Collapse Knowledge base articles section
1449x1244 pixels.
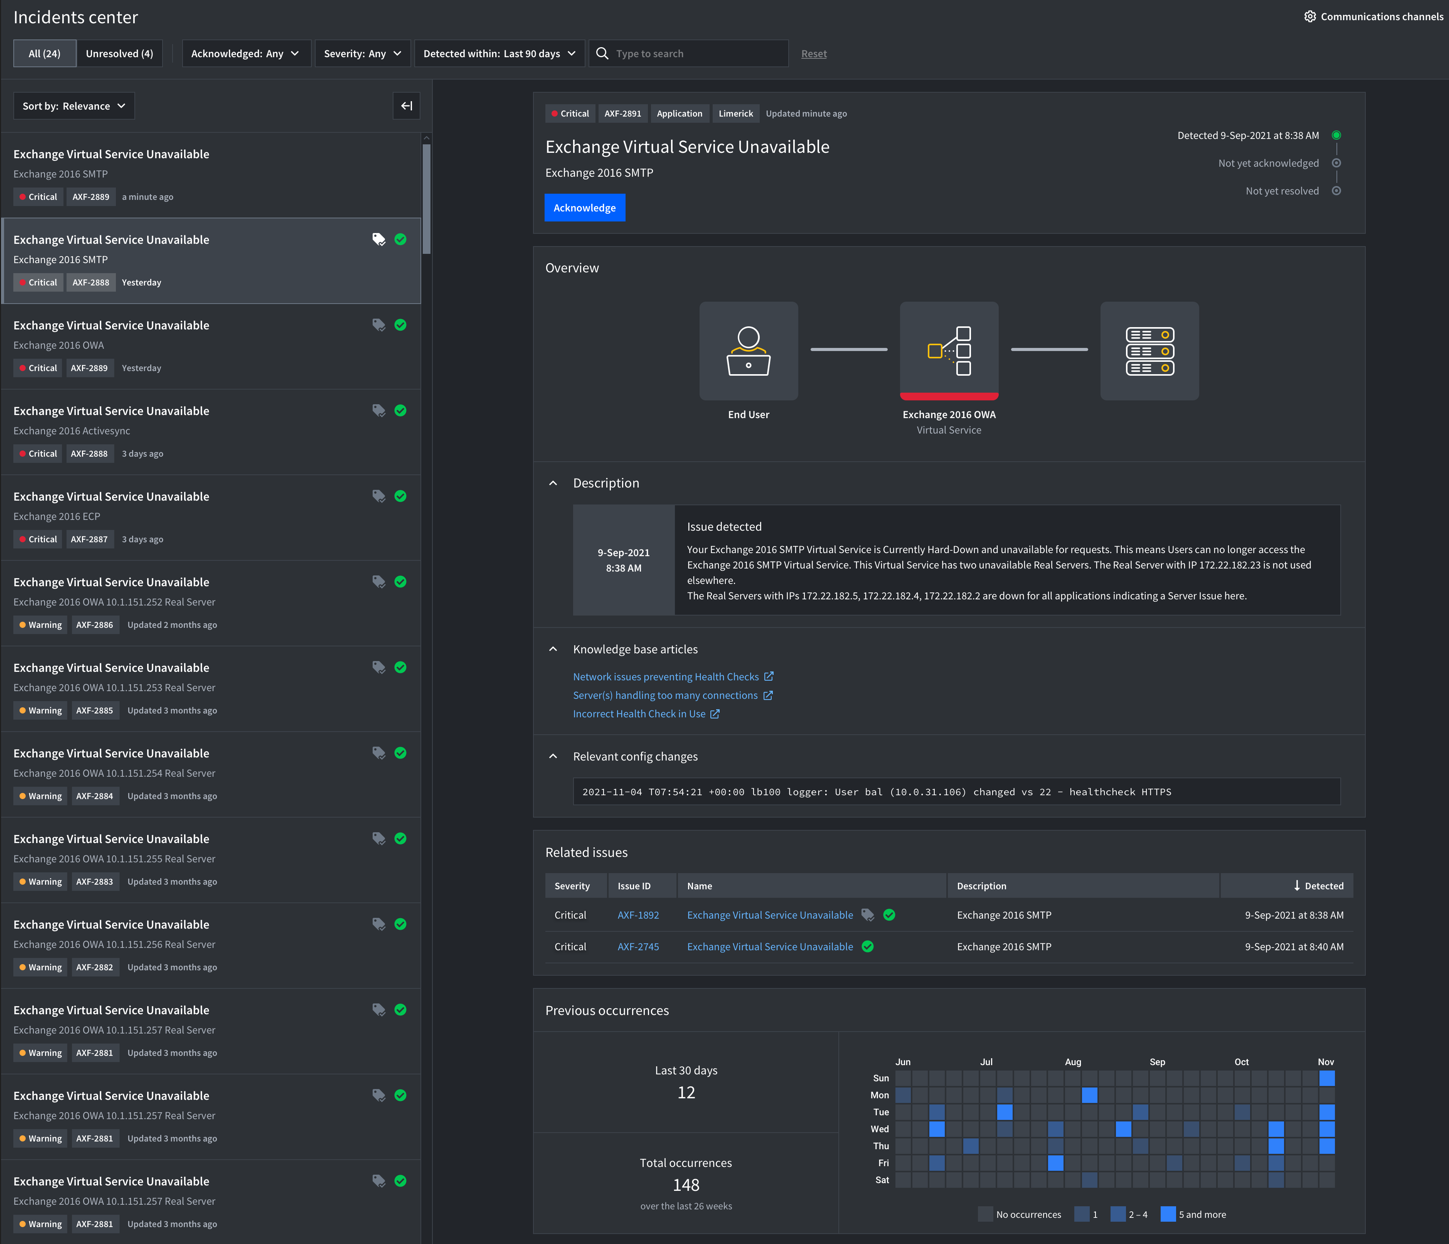(553, 649)
